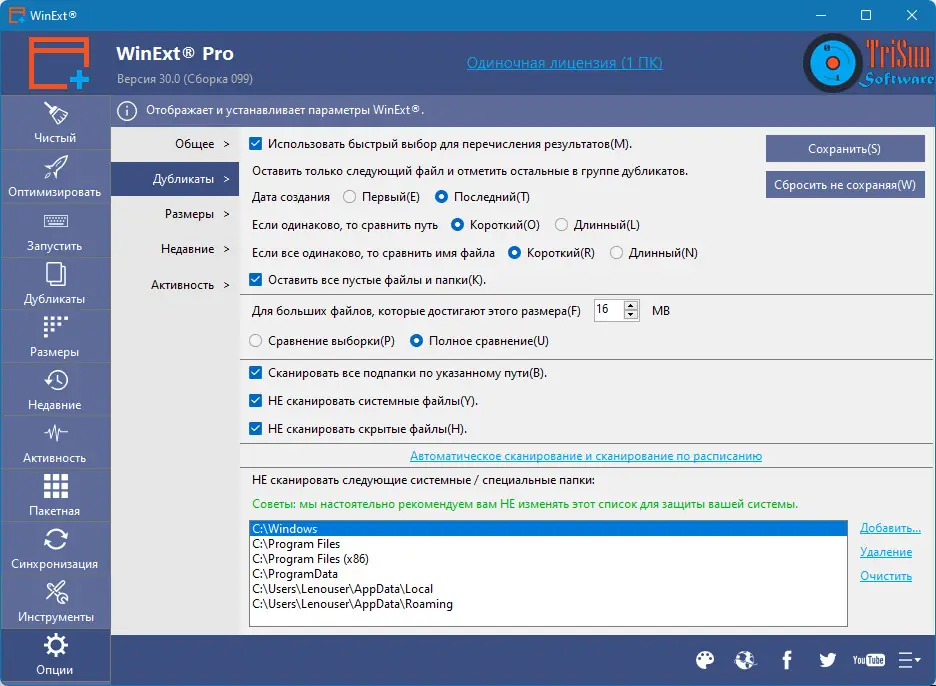Select the C:\Program Files (x86) row

[x=548, y=559]
